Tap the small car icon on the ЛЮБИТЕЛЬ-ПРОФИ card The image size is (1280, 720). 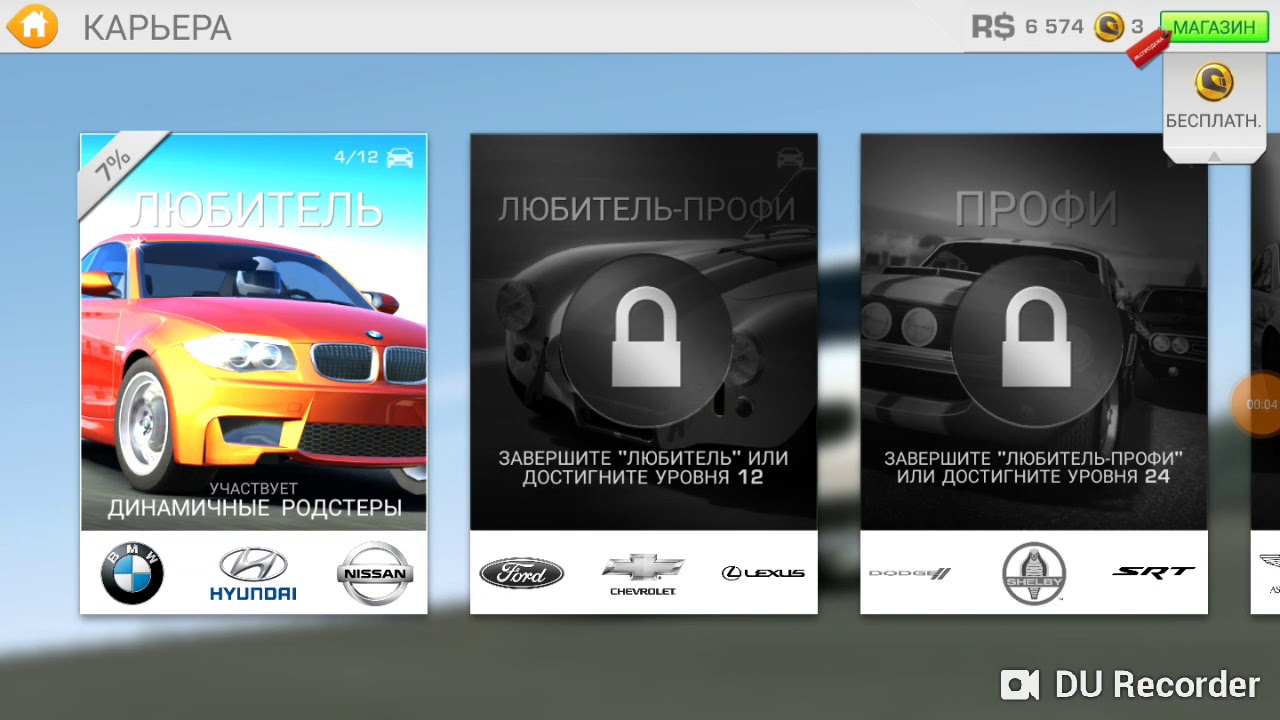[790, 157]
